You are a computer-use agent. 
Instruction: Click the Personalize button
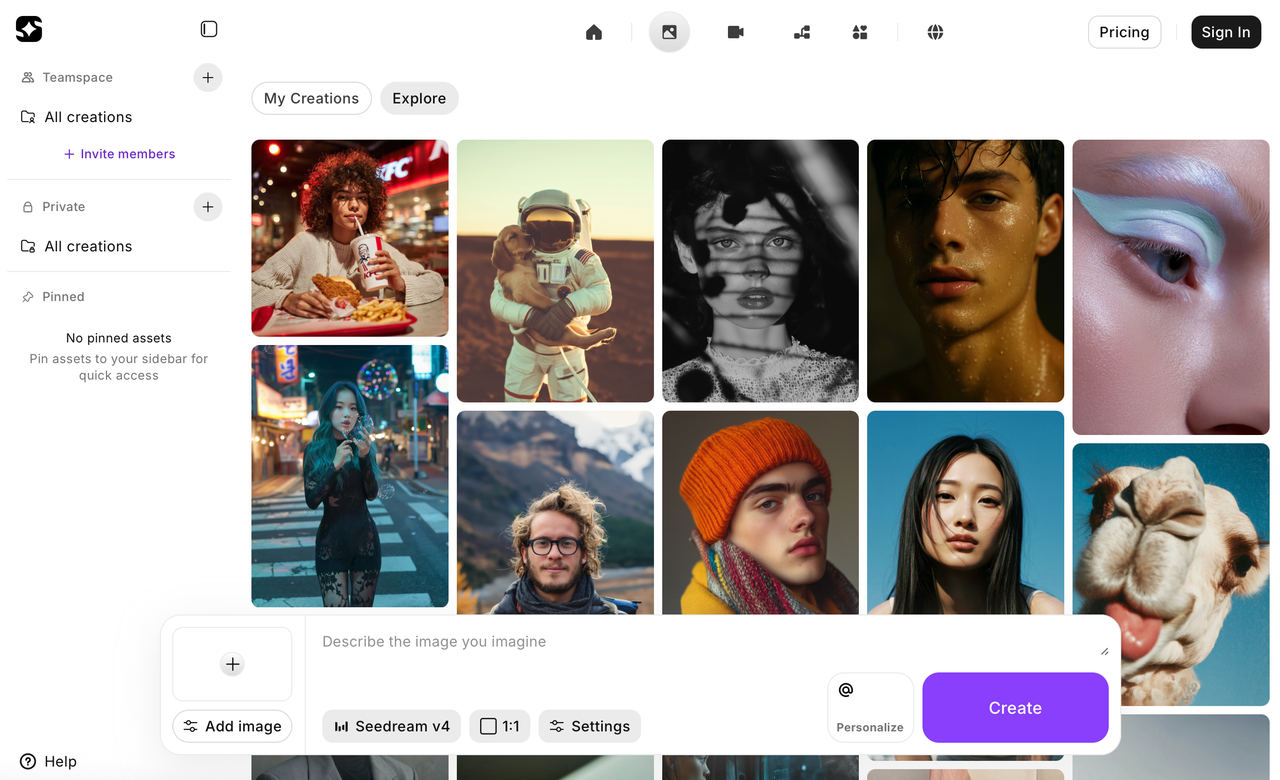870,707
